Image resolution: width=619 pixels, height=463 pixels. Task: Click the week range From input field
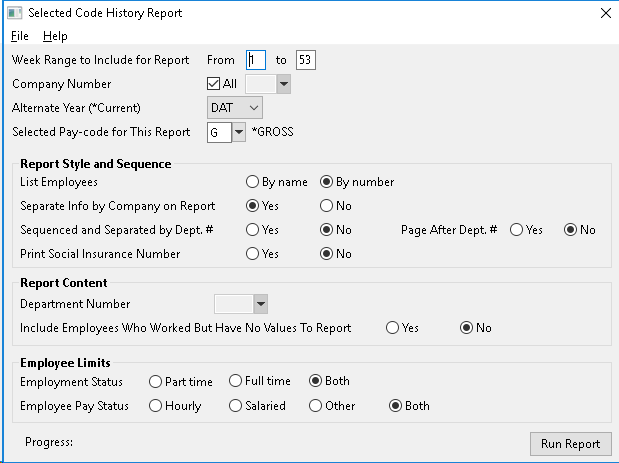pos(256,60)
